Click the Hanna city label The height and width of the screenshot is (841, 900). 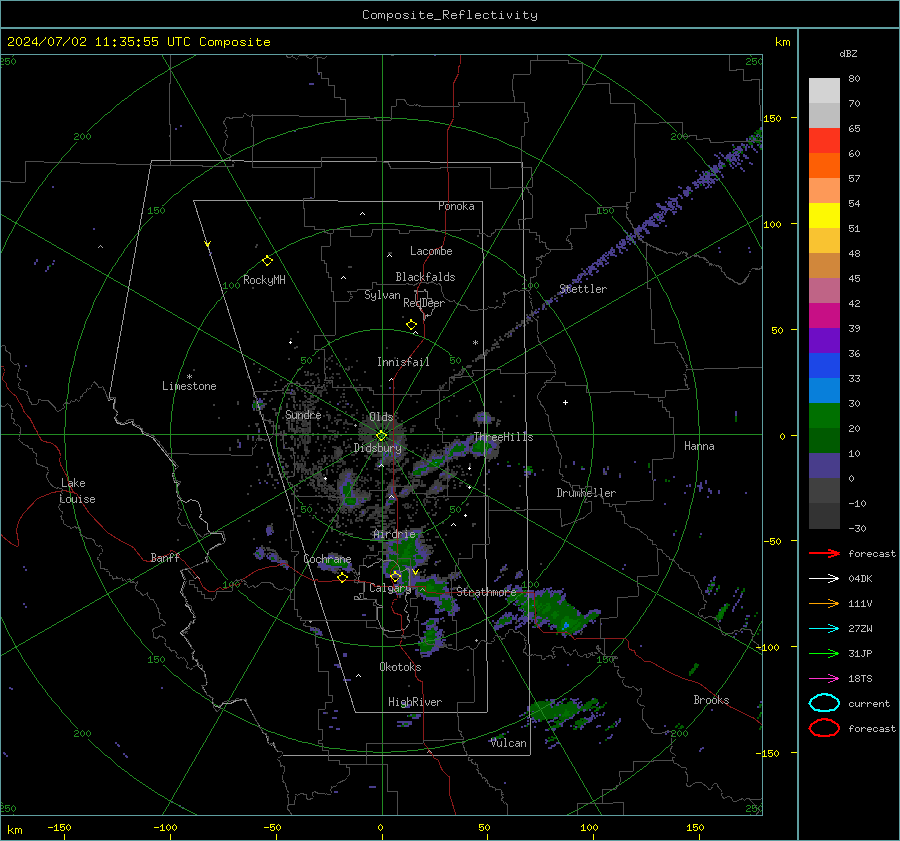[x=699, y=446]
